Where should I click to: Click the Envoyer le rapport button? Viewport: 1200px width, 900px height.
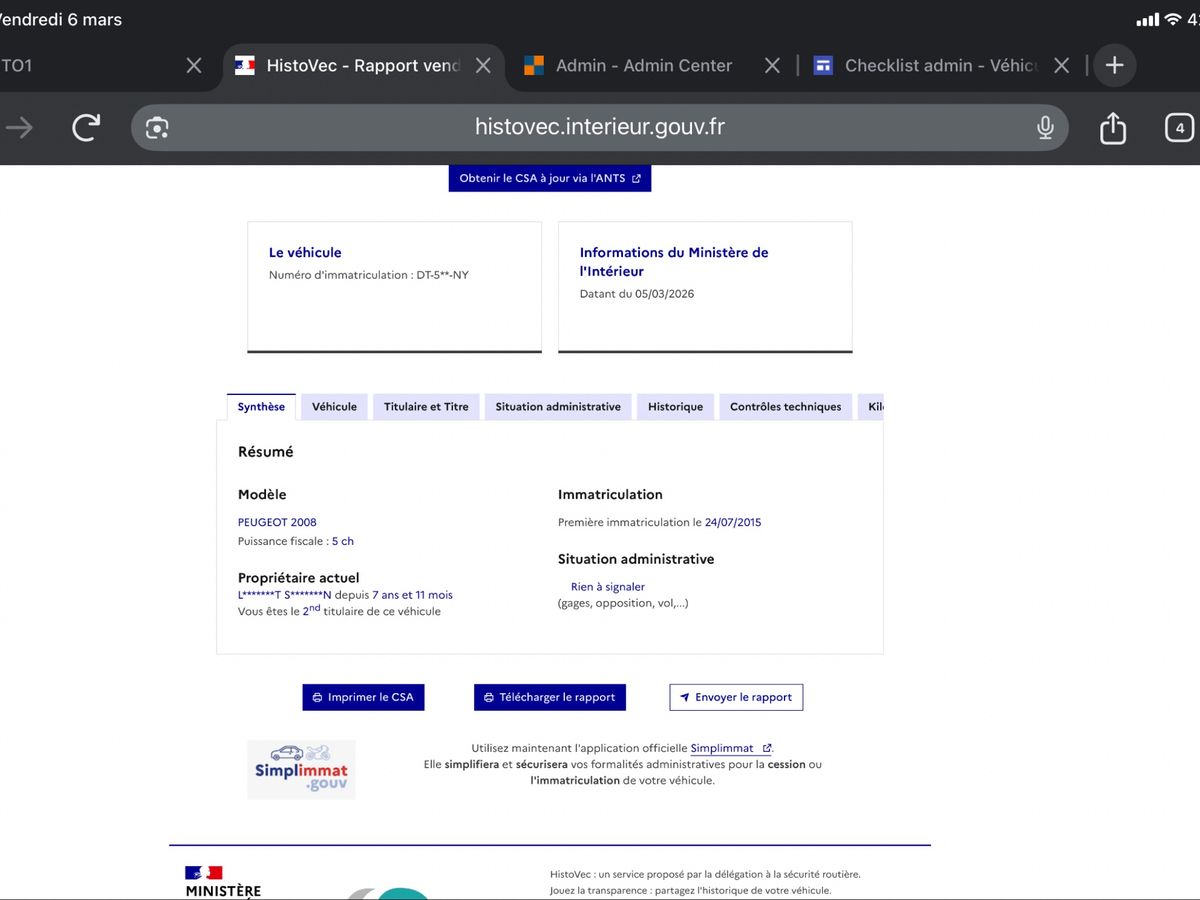tap(736, 697)
